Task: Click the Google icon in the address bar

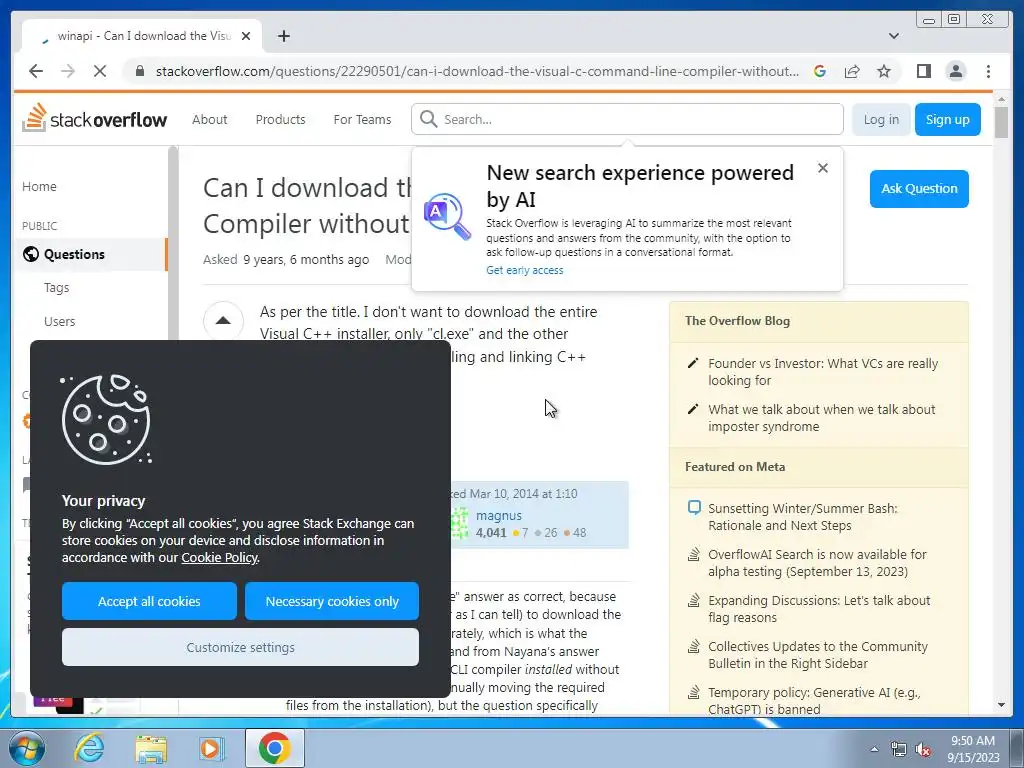Action: (x=820, y=71)
